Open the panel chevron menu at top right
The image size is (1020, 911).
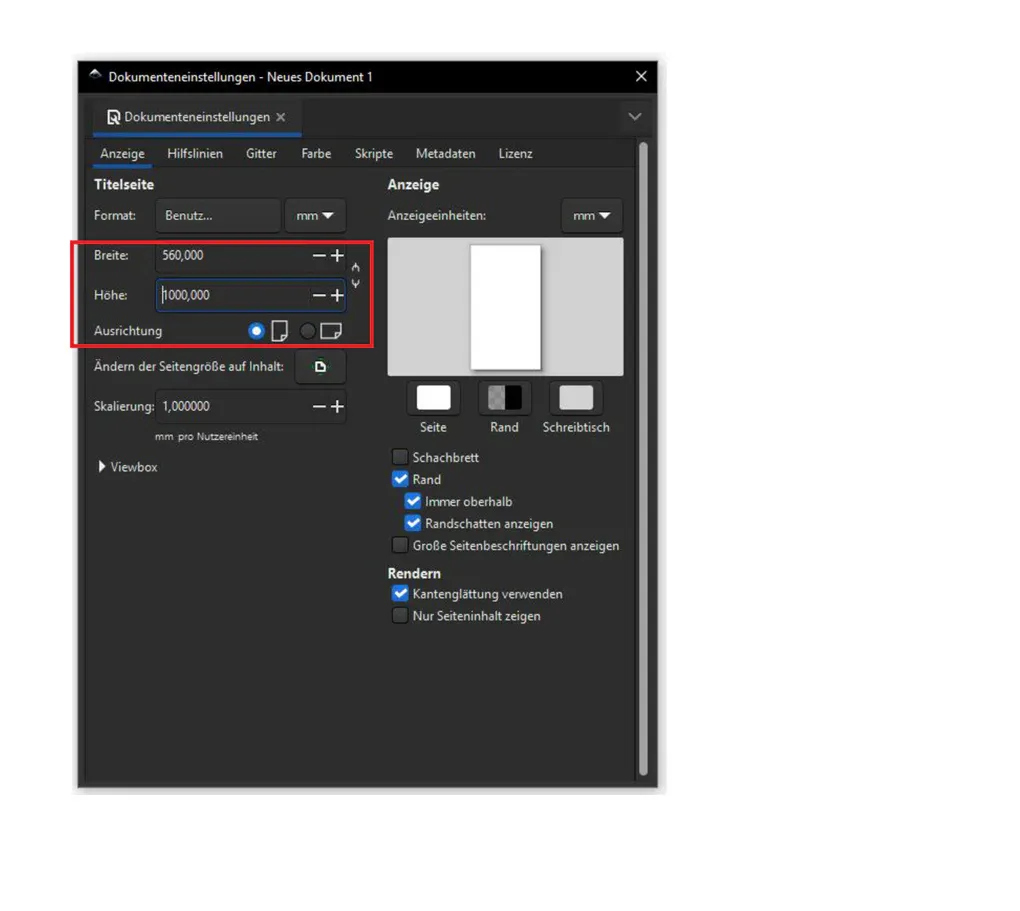pyautogui.click(x=635, y=117)
